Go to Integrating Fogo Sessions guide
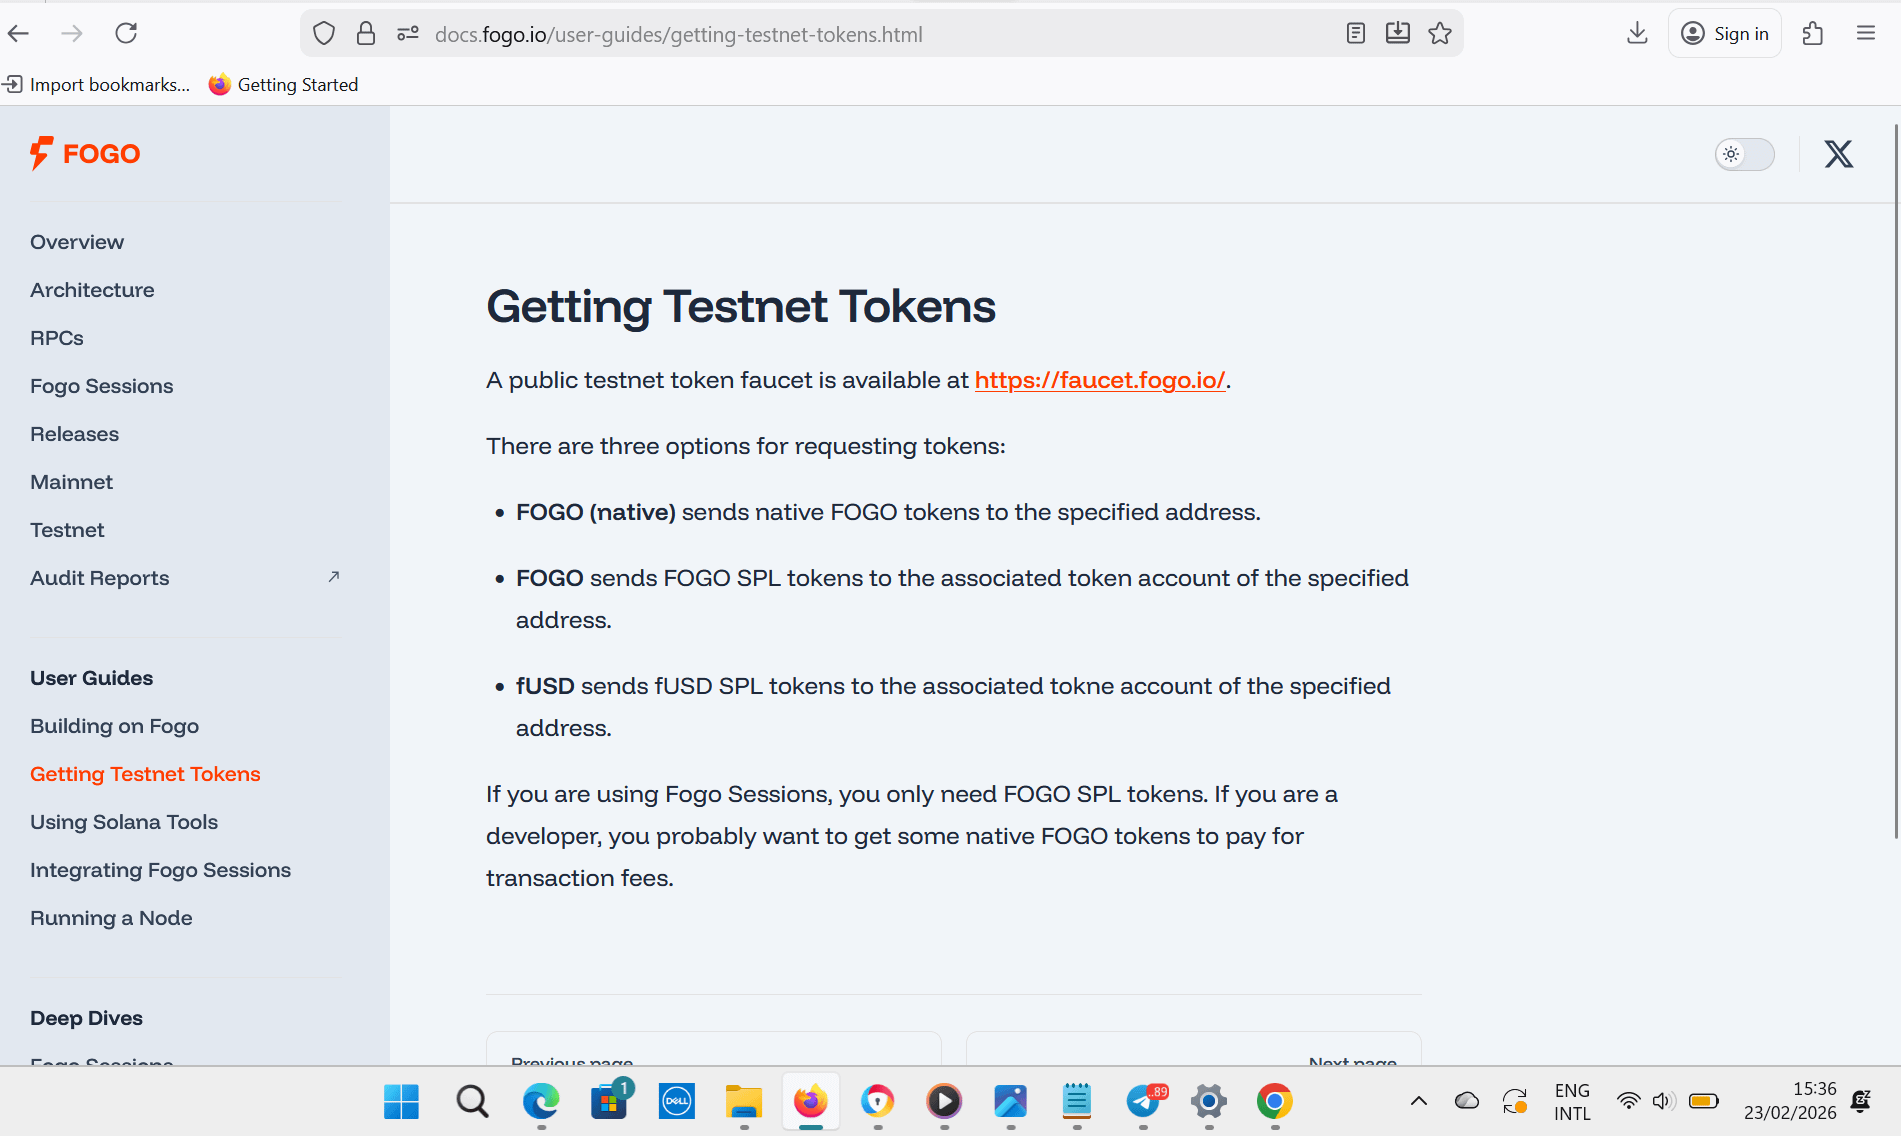1901x1136 pixels. (x=161, y=870)
